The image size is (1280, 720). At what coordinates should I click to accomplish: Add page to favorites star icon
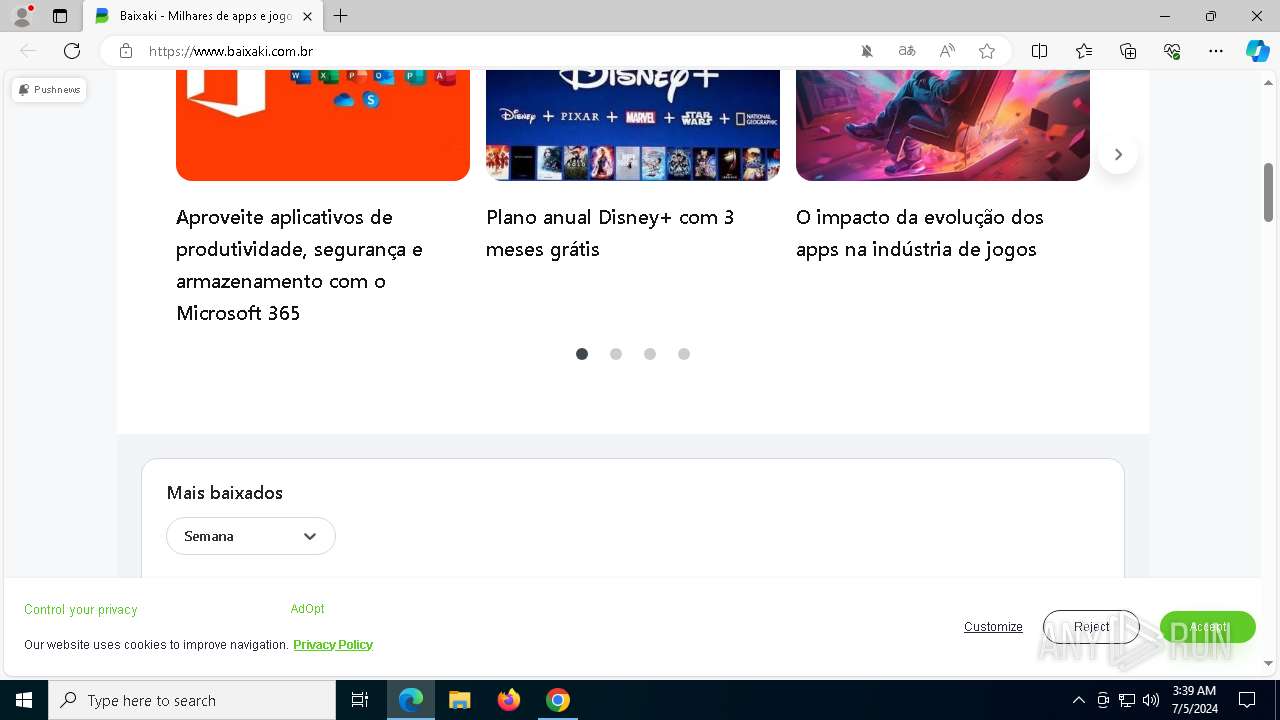coord(987,51)
